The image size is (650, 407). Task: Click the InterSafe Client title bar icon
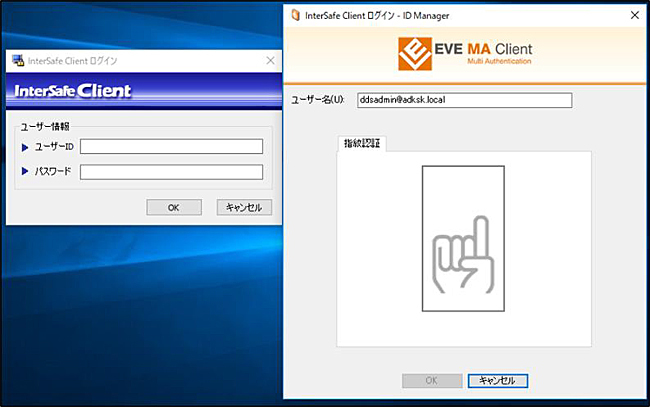(x=17, y=60)
